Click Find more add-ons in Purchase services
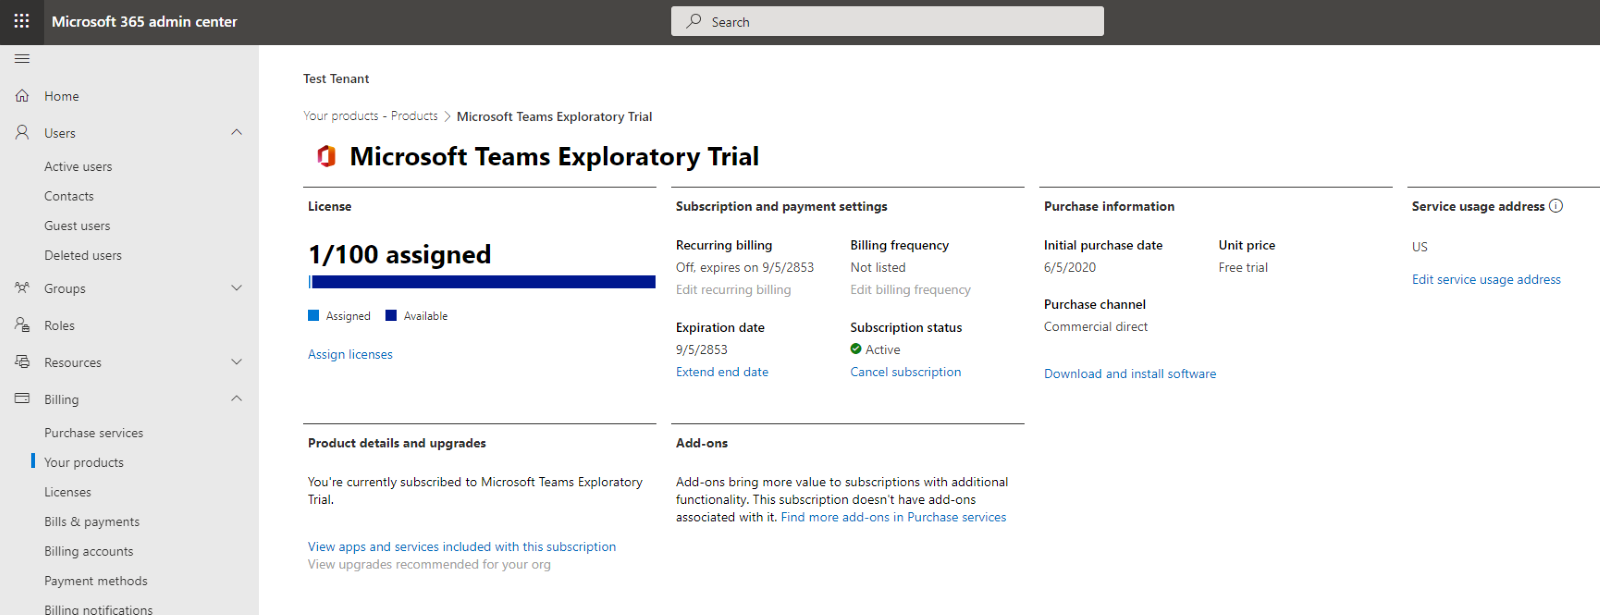 coord(893,517)
